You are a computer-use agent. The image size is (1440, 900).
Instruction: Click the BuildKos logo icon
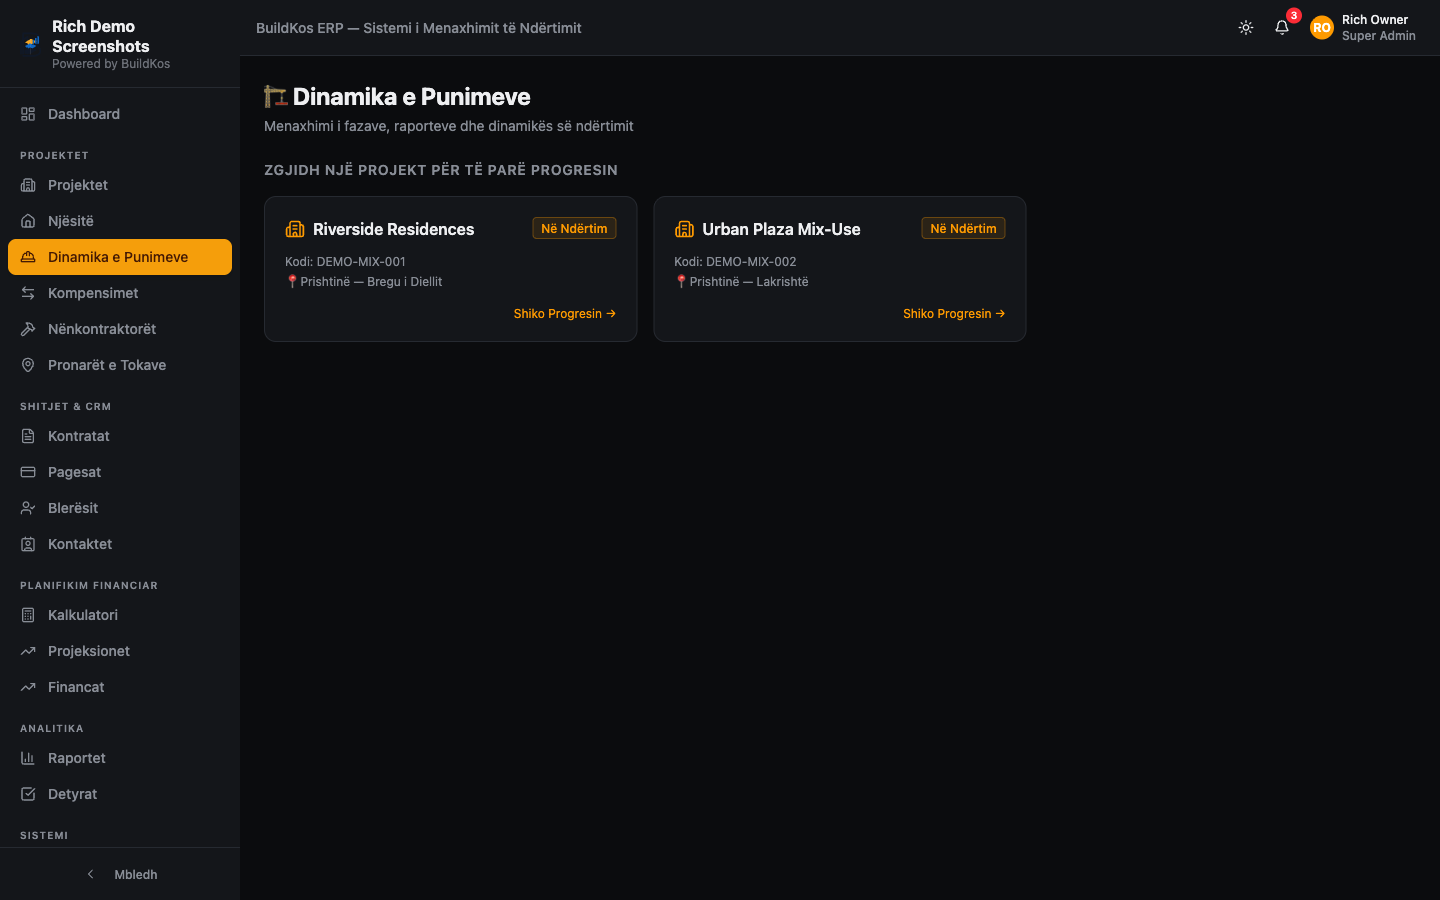click(32, 43)
